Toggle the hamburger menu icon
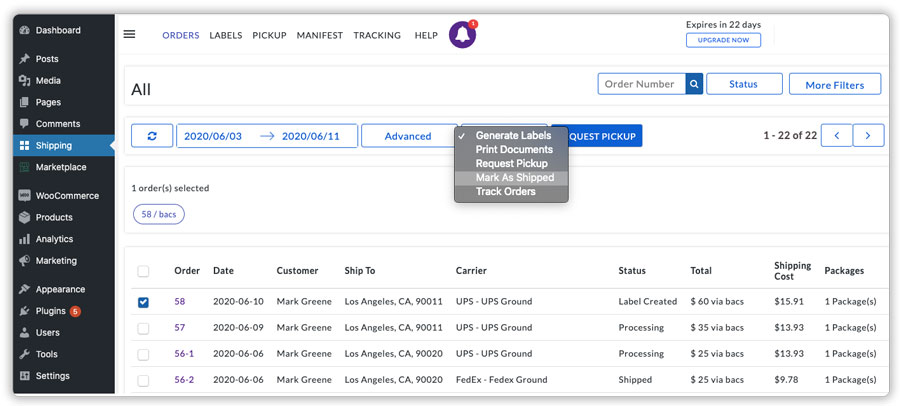Image resolution: width=900 pixels, height=406 pixels. (x=130, y=34)
